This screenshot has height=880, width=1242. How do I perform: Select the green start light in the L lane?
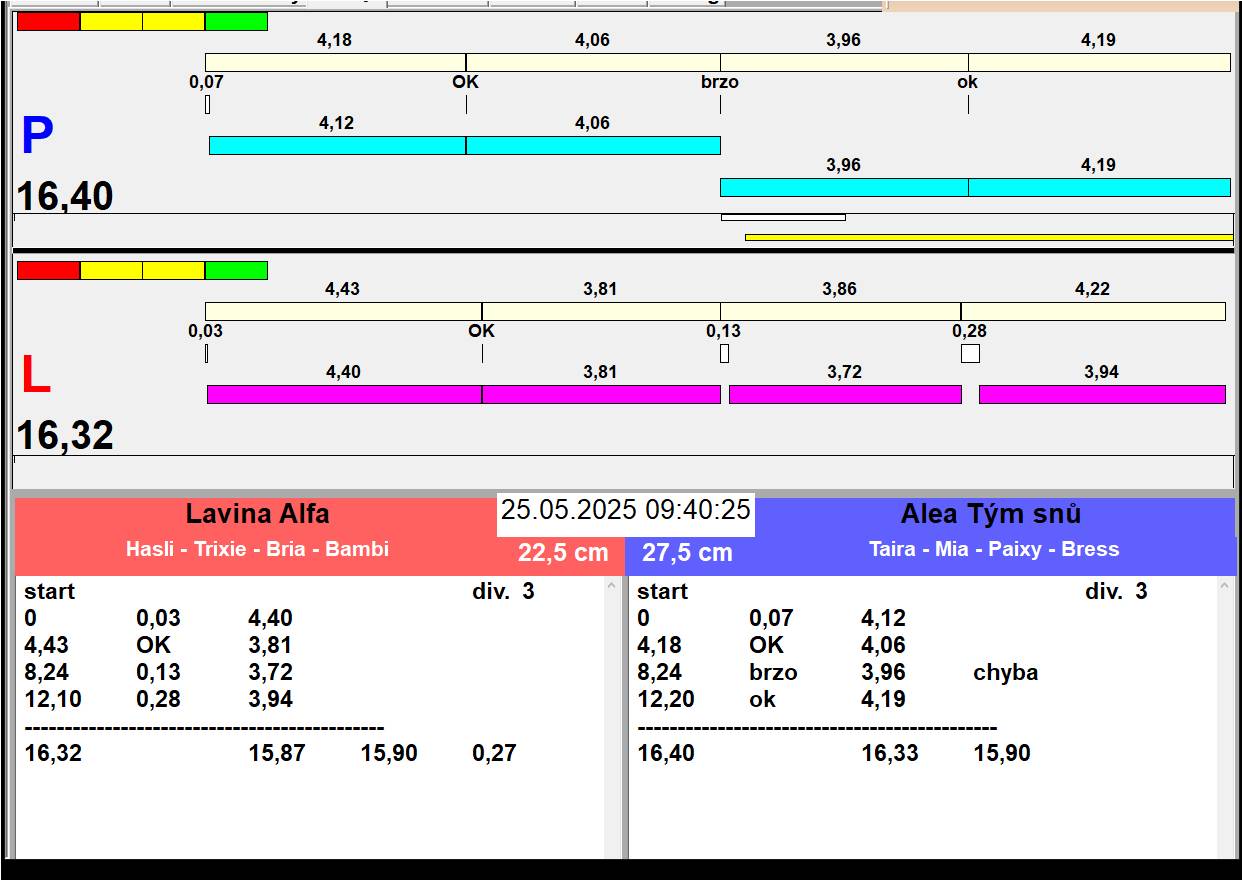[236, 270]
